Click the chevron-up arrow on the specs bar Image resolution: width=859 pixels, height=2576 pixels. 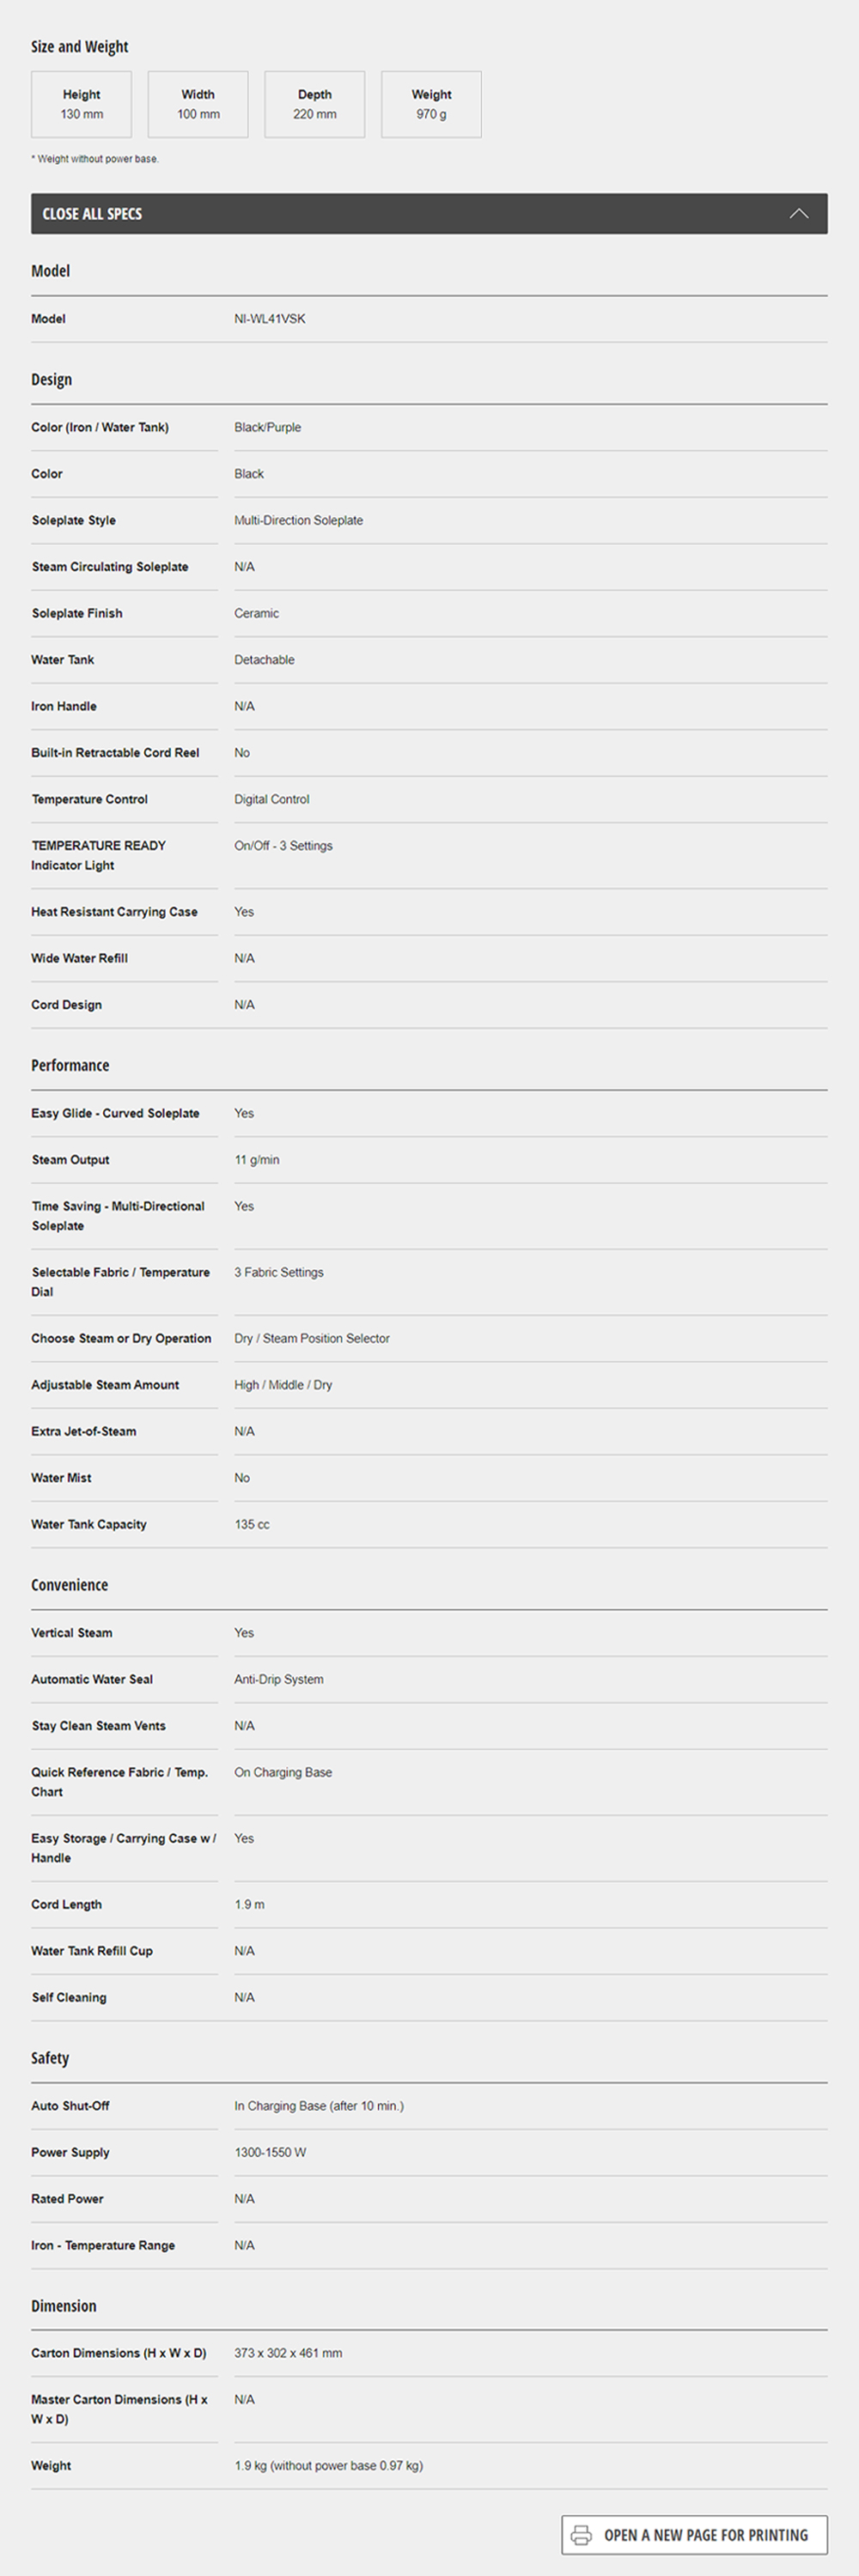[x=798, y=214]
